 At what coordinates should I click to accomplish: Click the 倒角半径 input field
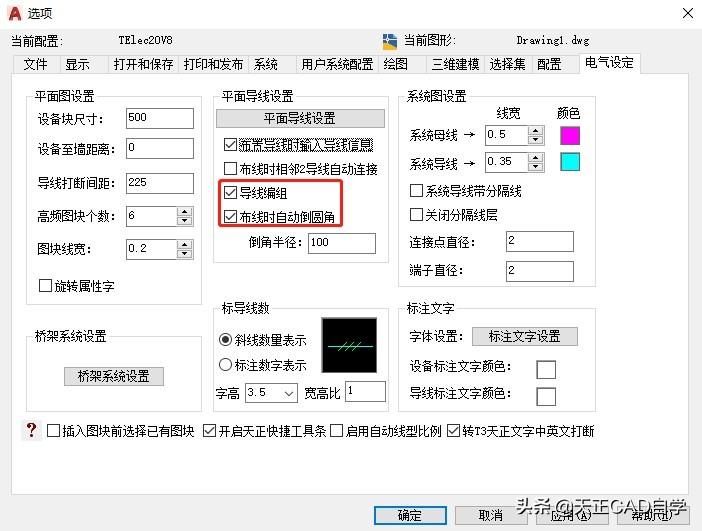(341, 243)
